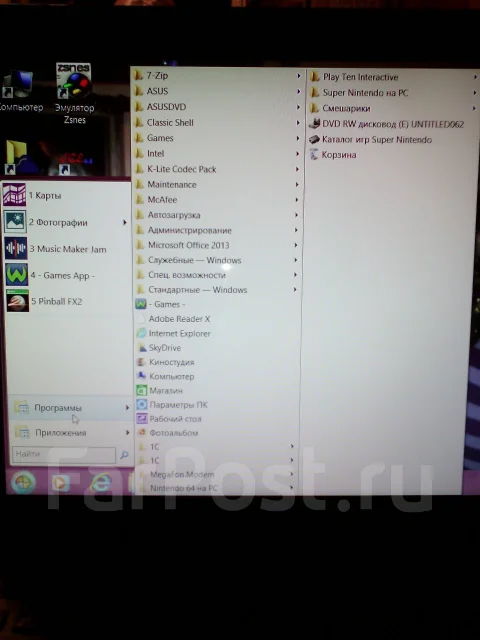
Task: Open Служебные — Windows folder
Action: point(218,260)
